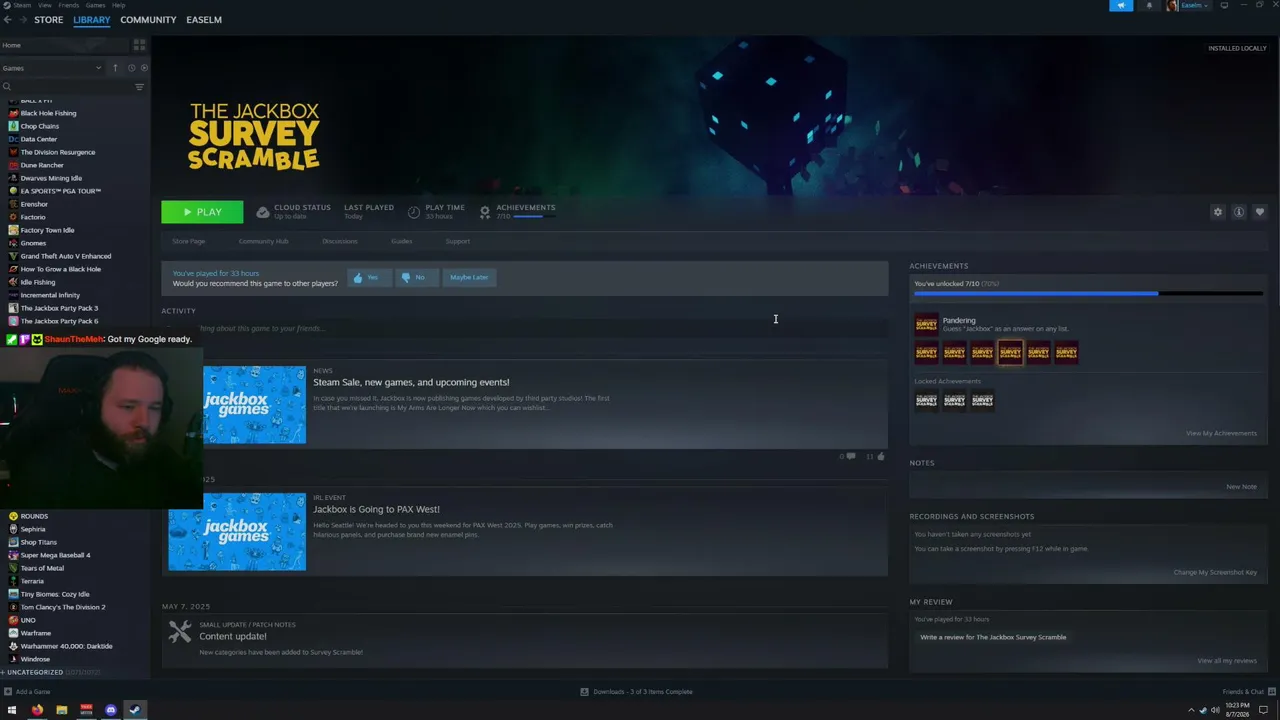Click the cloud status icon
Screen dimensions: 1280x720
[262, 212]
